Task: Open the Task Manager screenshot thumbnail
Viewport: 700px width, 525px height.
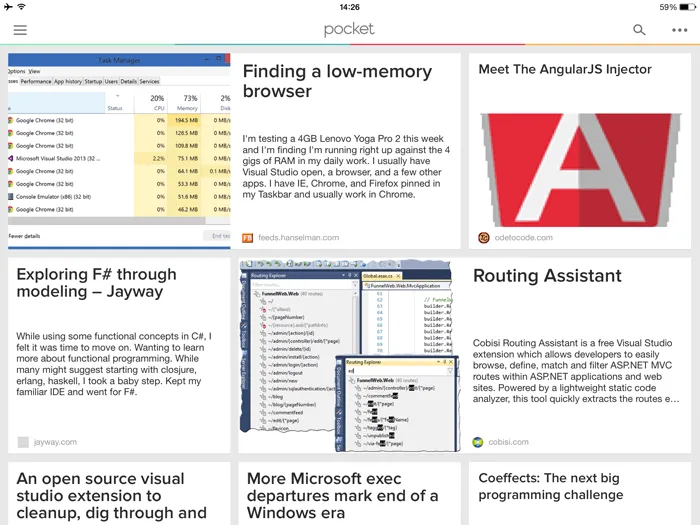Action: tap(119, 150)
